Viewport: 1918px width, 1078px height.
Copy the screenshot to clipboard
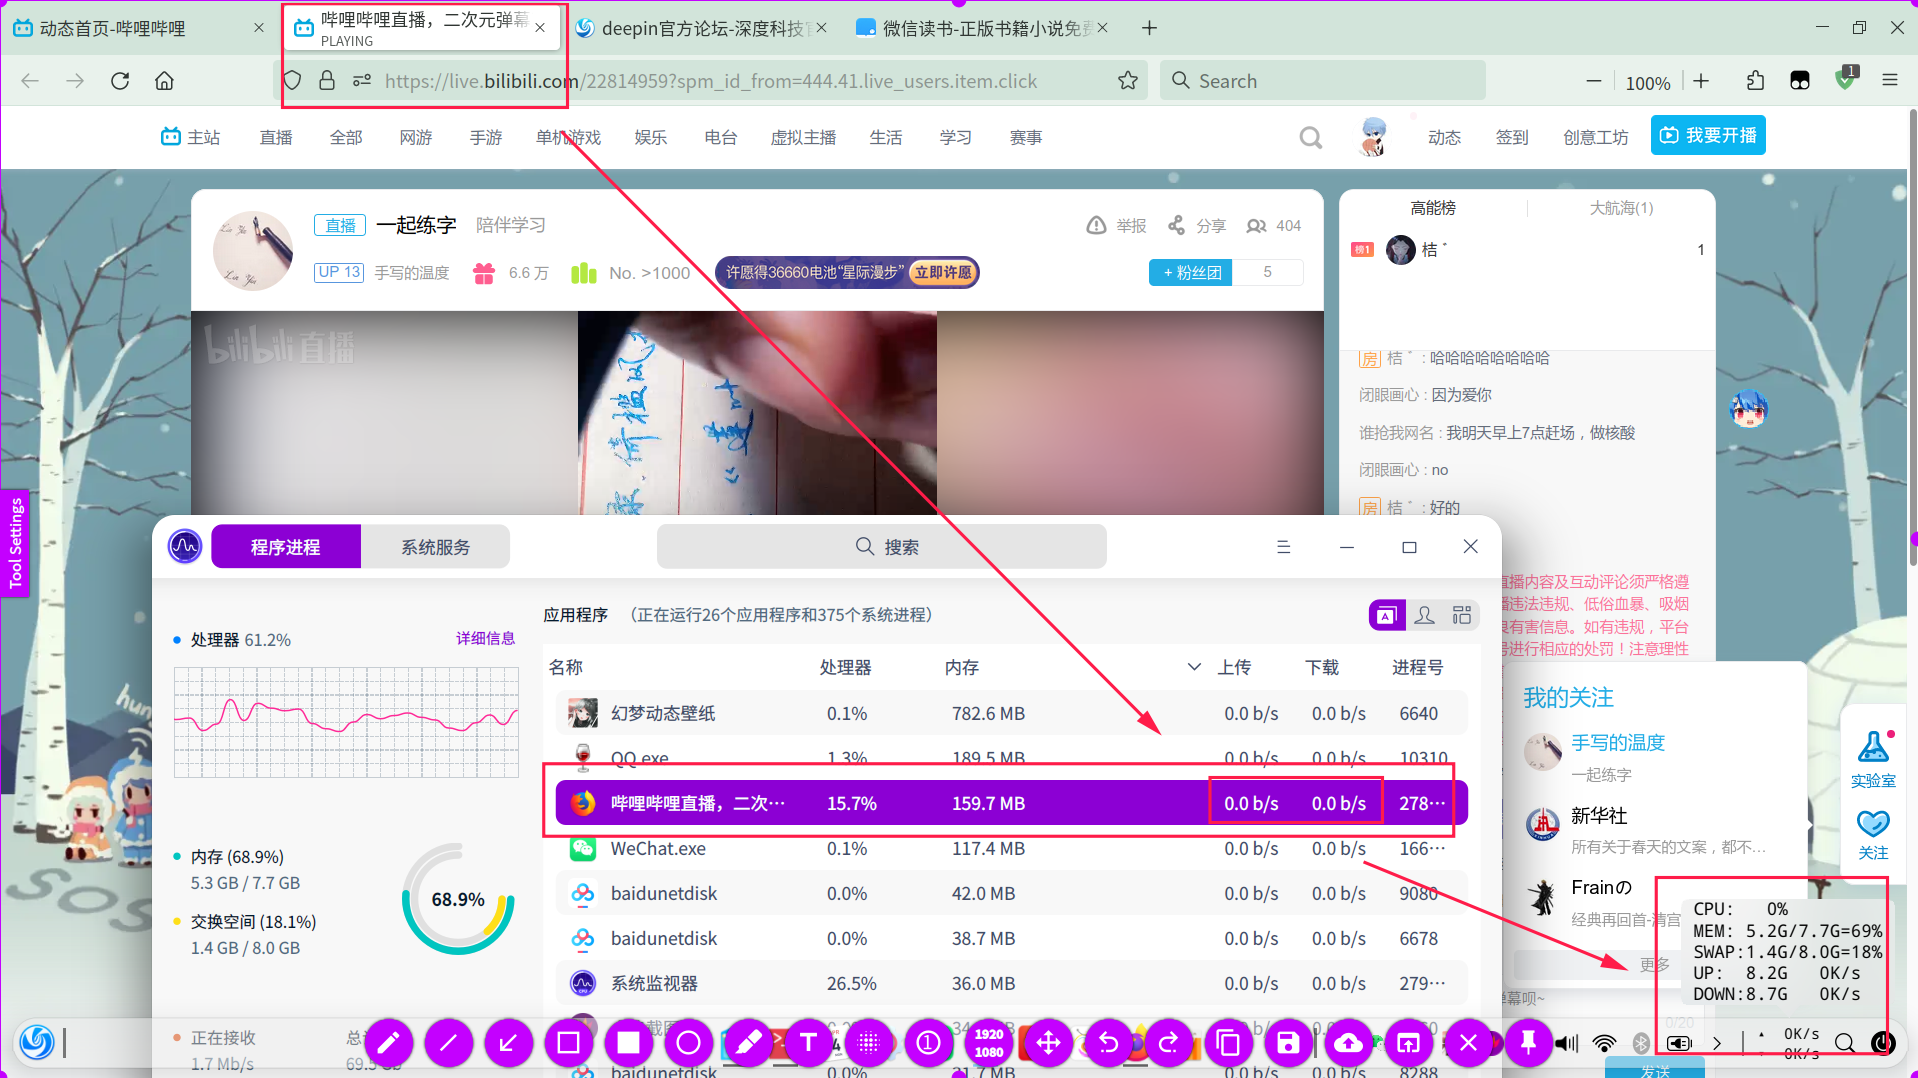coord(1228,1043)
